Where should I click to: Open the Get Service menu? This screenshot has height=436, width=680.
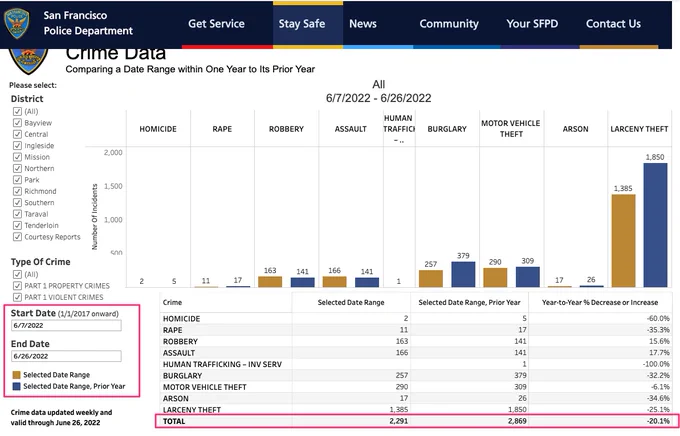(x=216, y=24)
